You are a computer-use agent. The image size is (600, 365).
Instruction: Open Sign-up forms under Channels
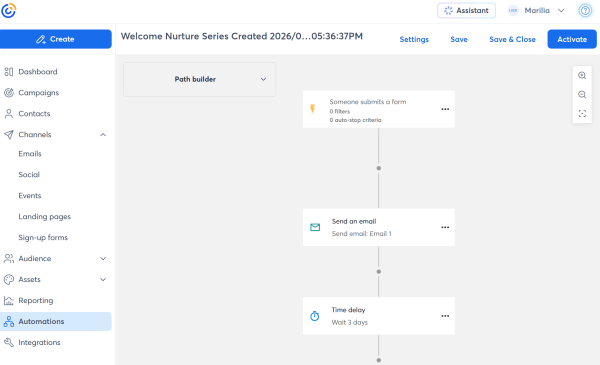pos(43,238)
